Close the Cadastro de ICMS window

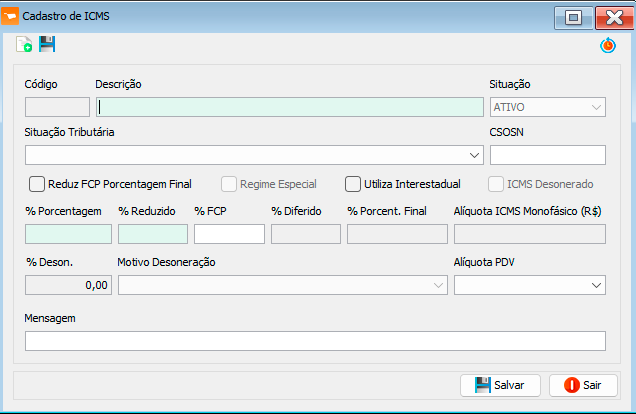point(615,17)
